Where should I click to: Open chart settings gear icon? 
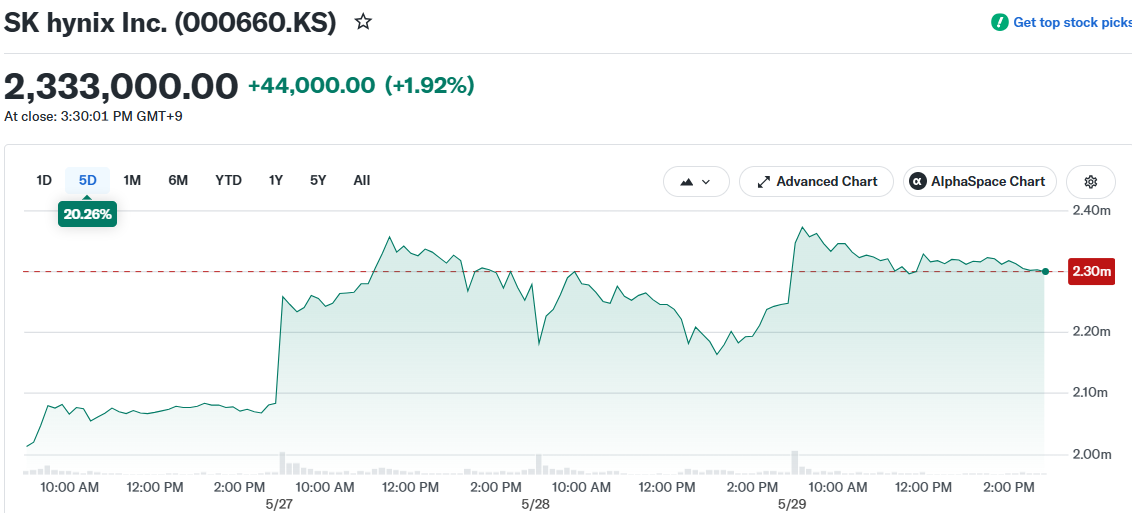pyautogui.click(x=1090, y=182)
